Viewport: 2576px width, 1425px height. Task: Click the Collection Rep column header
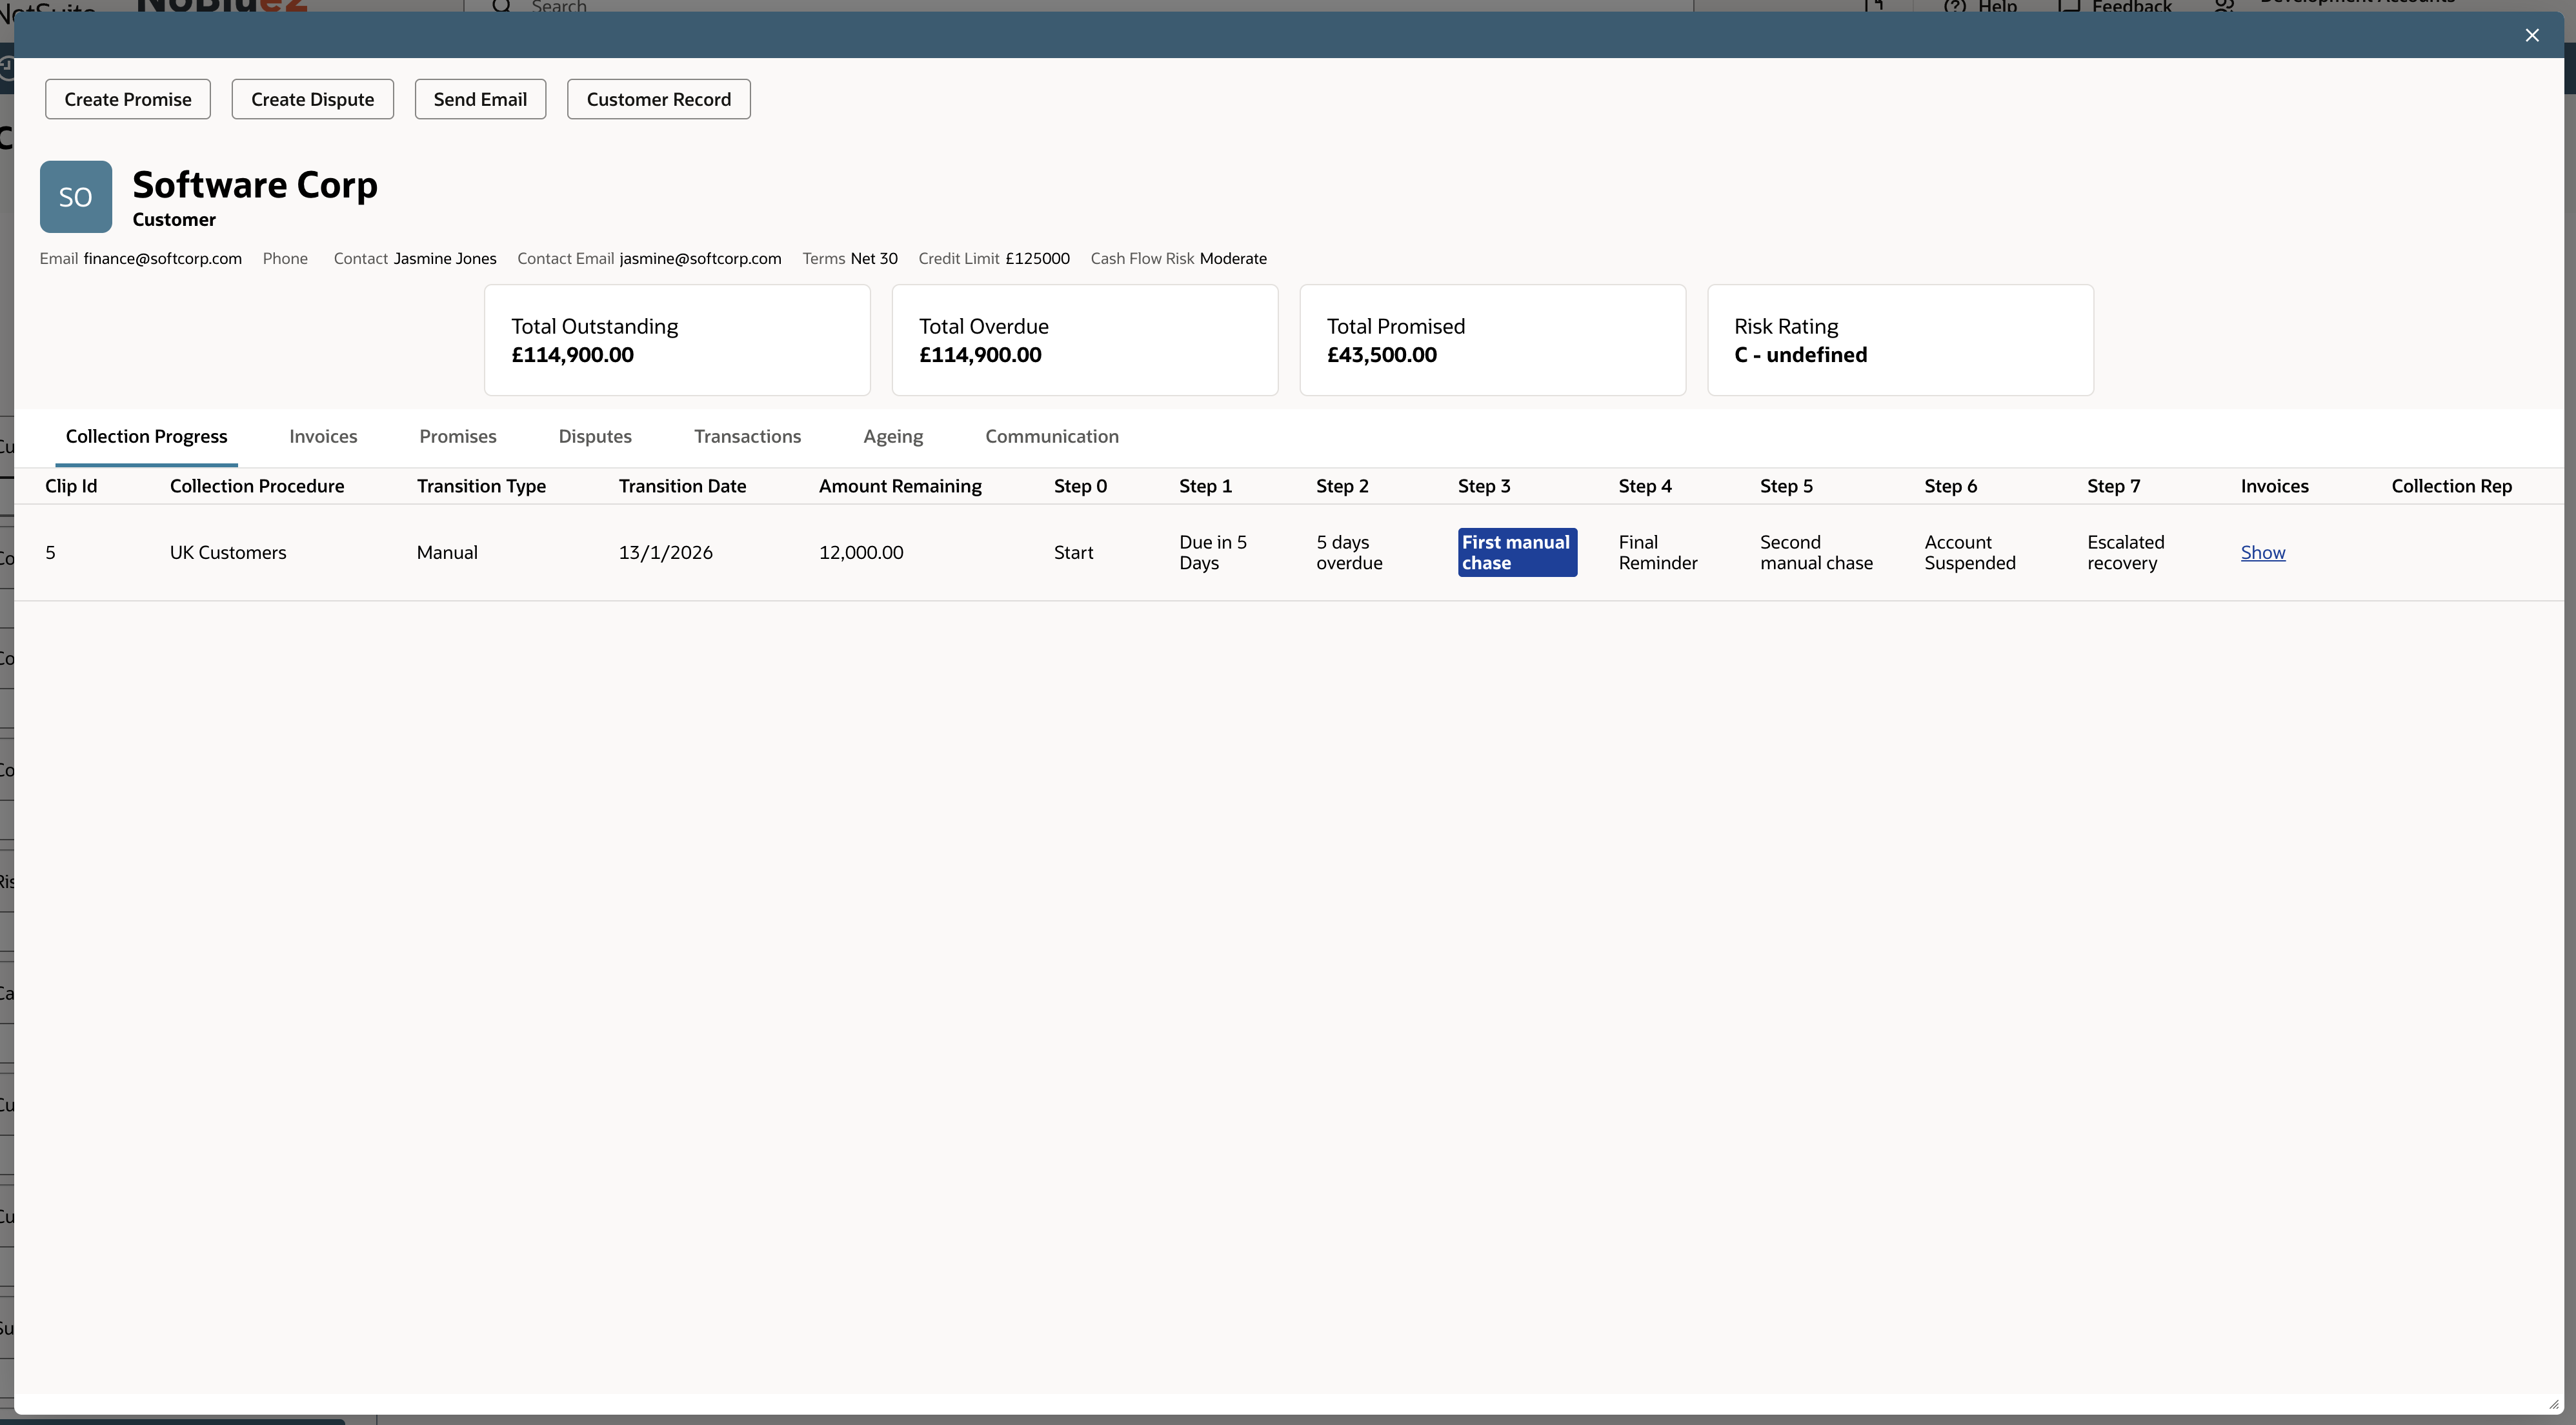(x=2452, y=486)
